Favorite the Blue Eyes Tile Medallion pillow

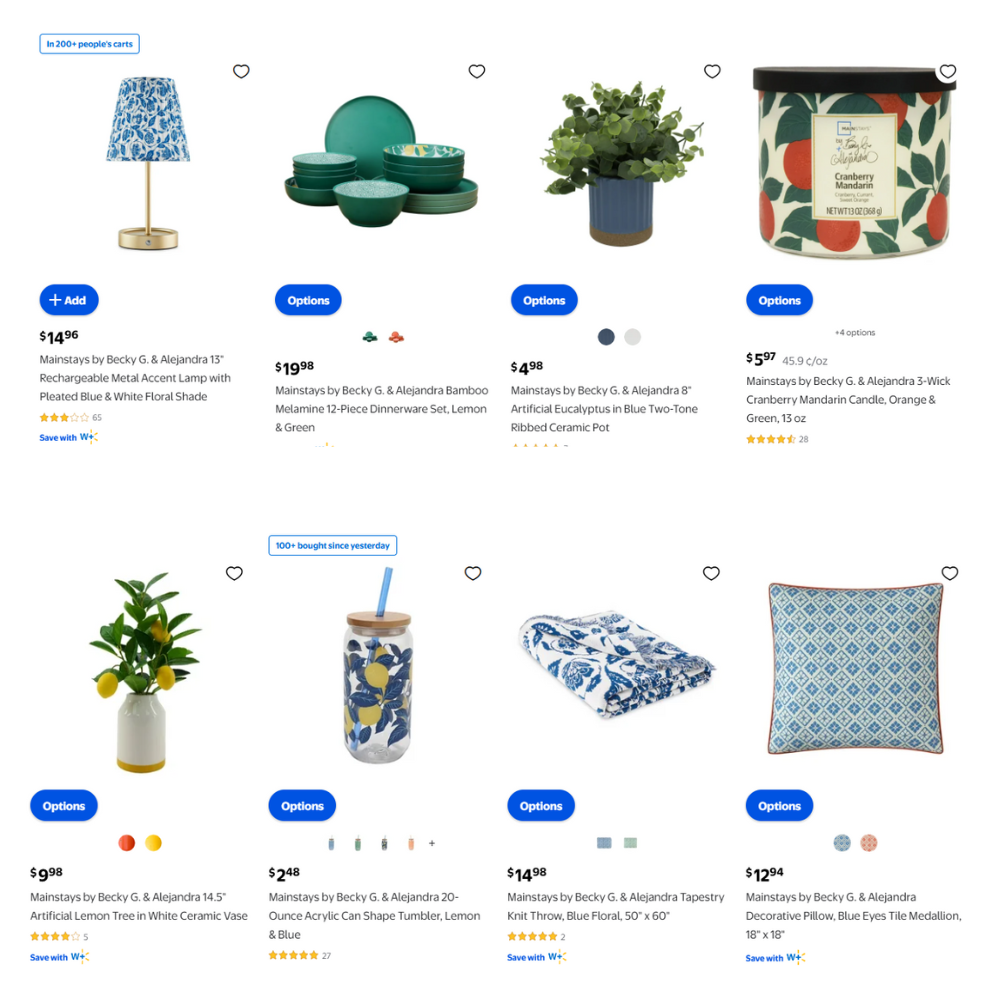tap(950, 573)
